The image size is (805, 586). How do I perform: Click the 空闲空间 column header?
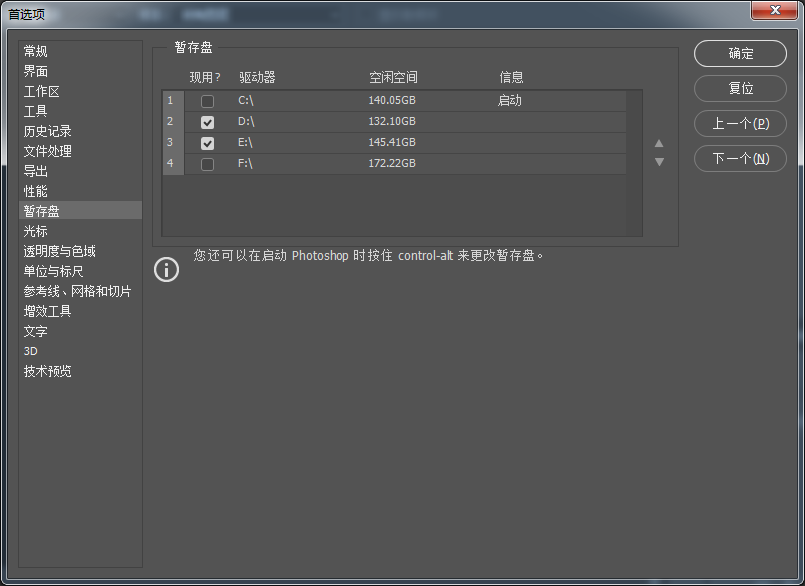(x=393, y=78)
